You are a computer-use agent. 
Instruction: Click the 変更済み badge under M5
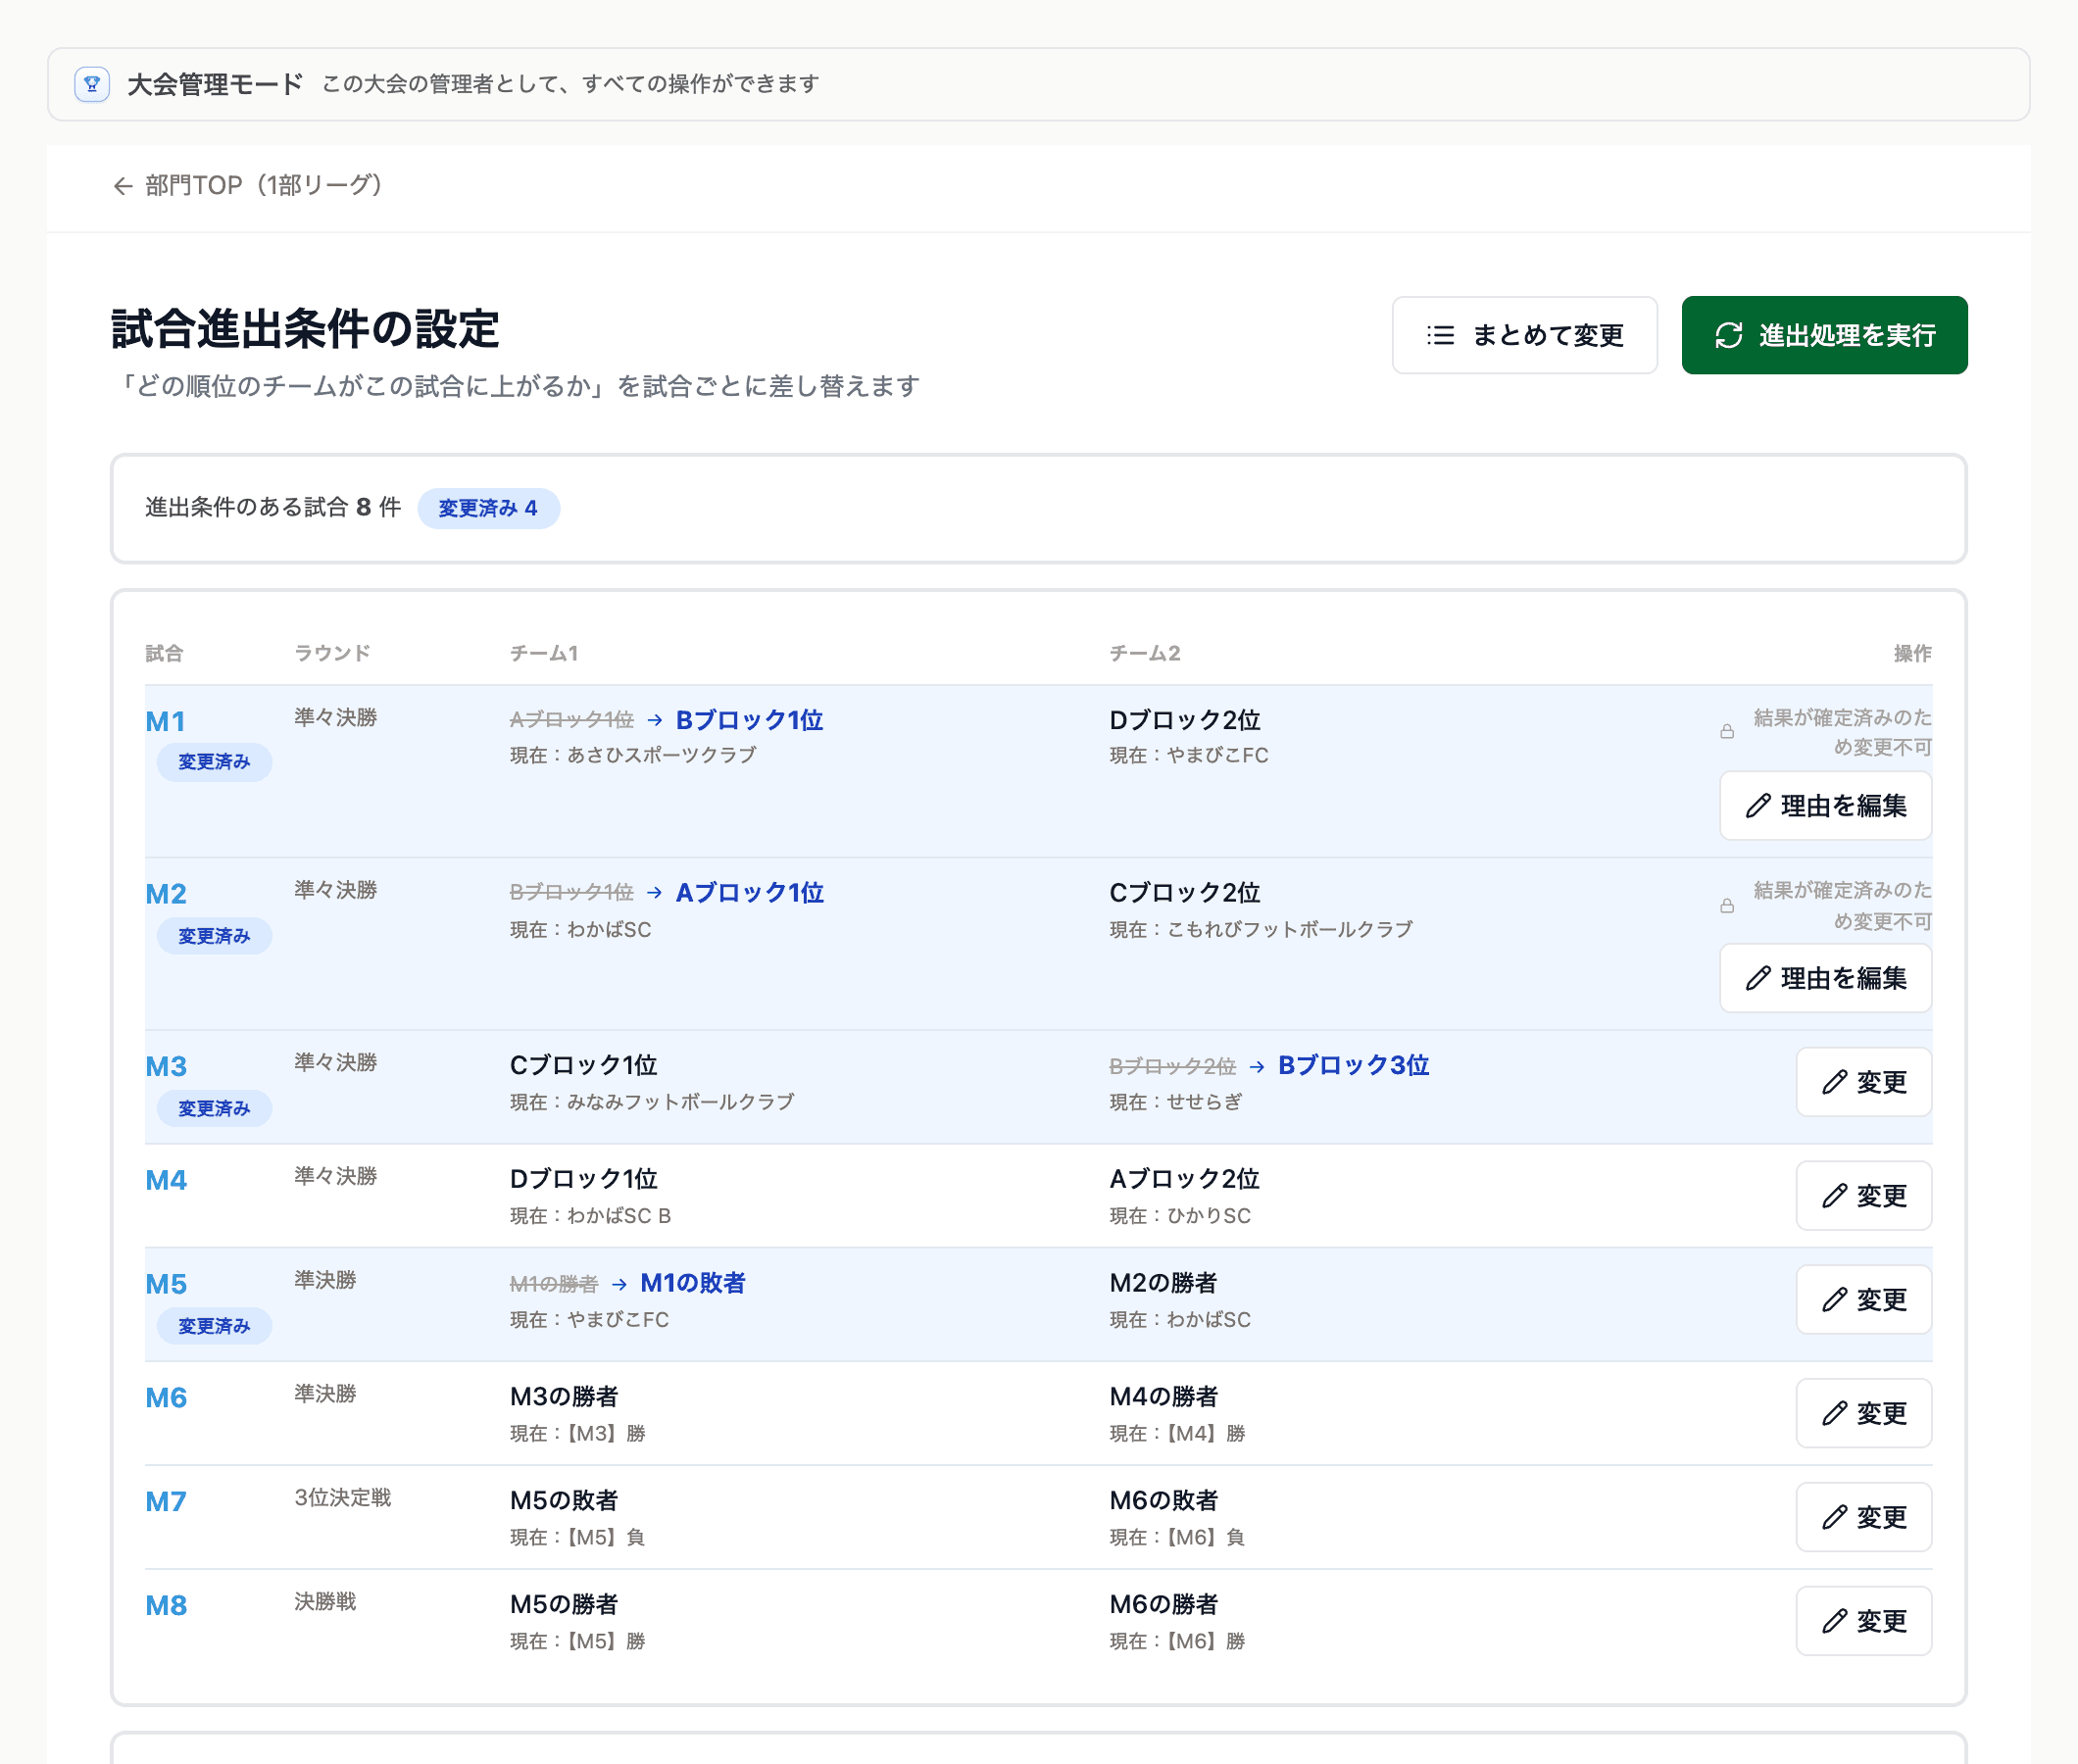point(214,1326)
